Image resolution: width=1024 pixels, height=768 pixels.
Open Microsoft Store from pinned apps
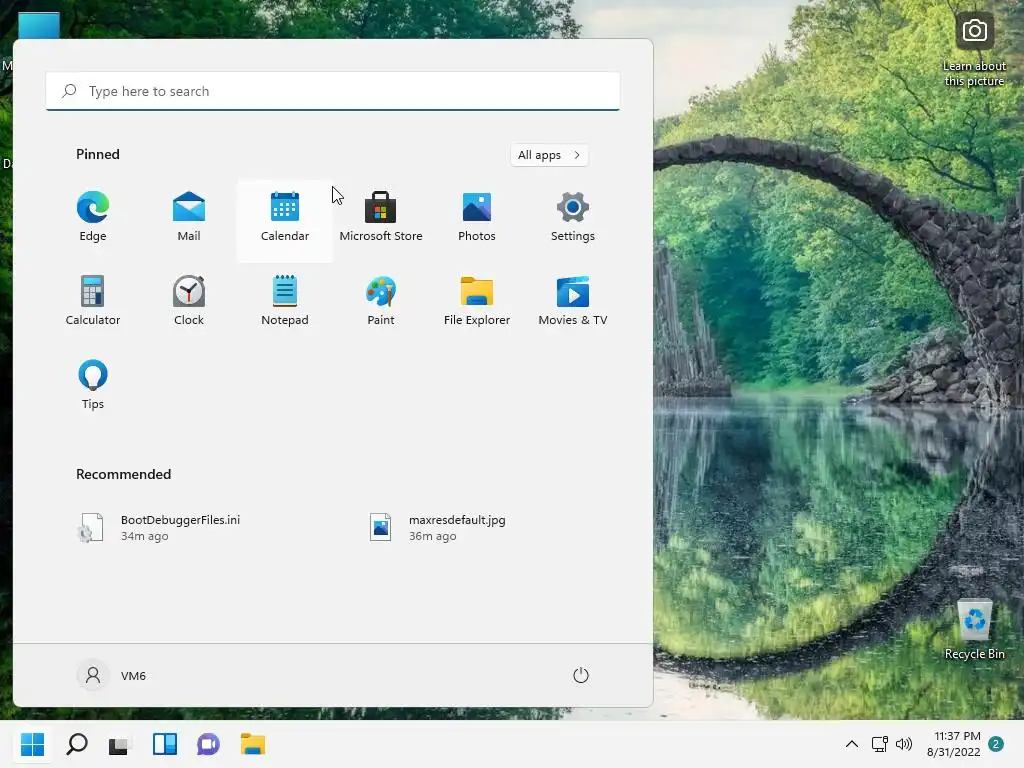tap(381, 218)
